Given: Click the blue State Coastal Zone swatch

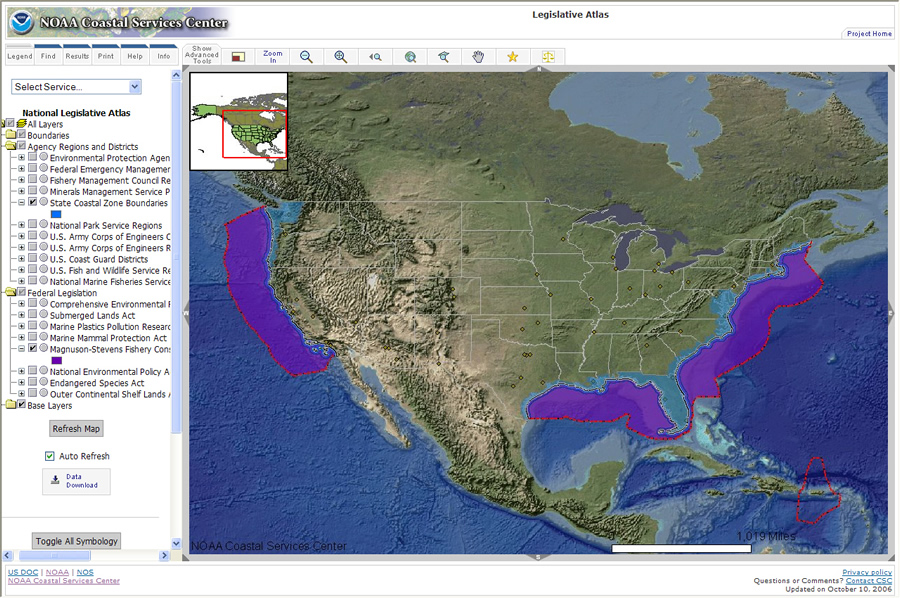Looking at the screenshot, I should tap(56, 214).
